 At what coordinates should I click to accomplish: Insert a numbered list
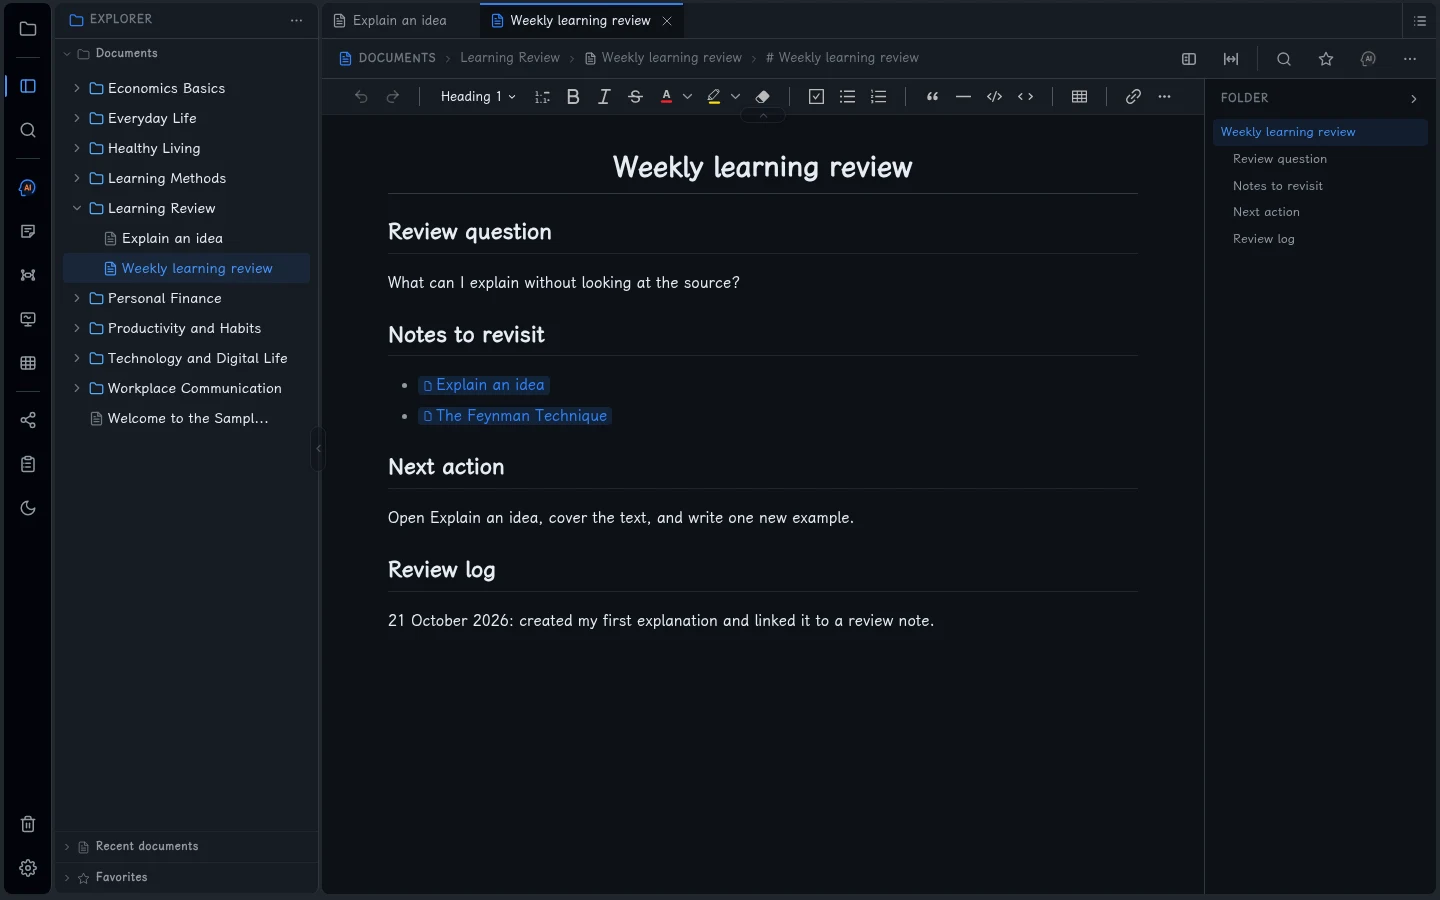(879, 97)
